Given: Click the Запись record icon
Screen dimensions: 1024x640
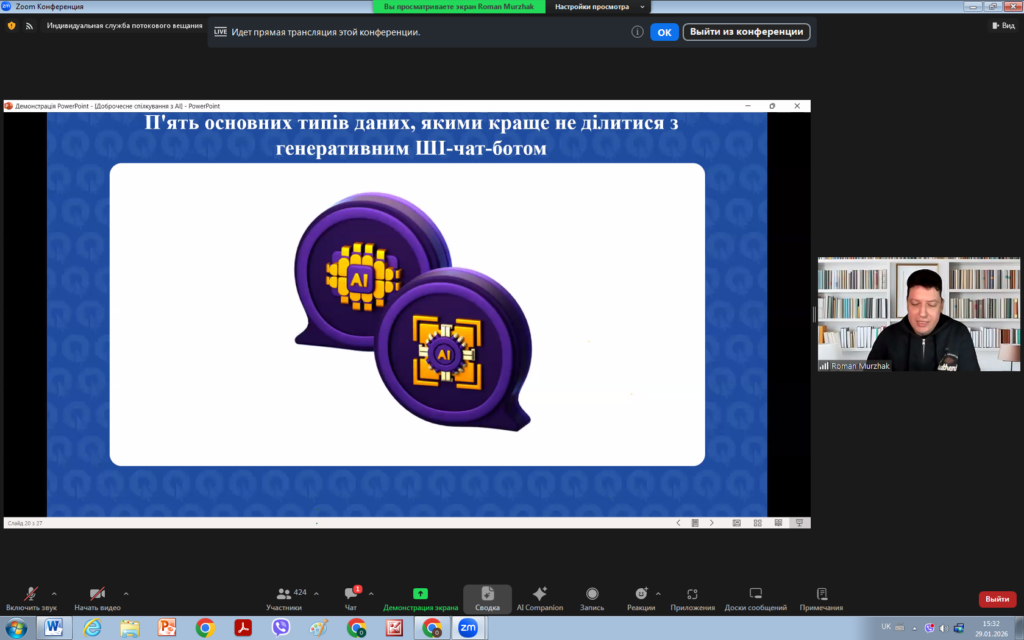Looking at the screenshot, I should click(592, 597).
